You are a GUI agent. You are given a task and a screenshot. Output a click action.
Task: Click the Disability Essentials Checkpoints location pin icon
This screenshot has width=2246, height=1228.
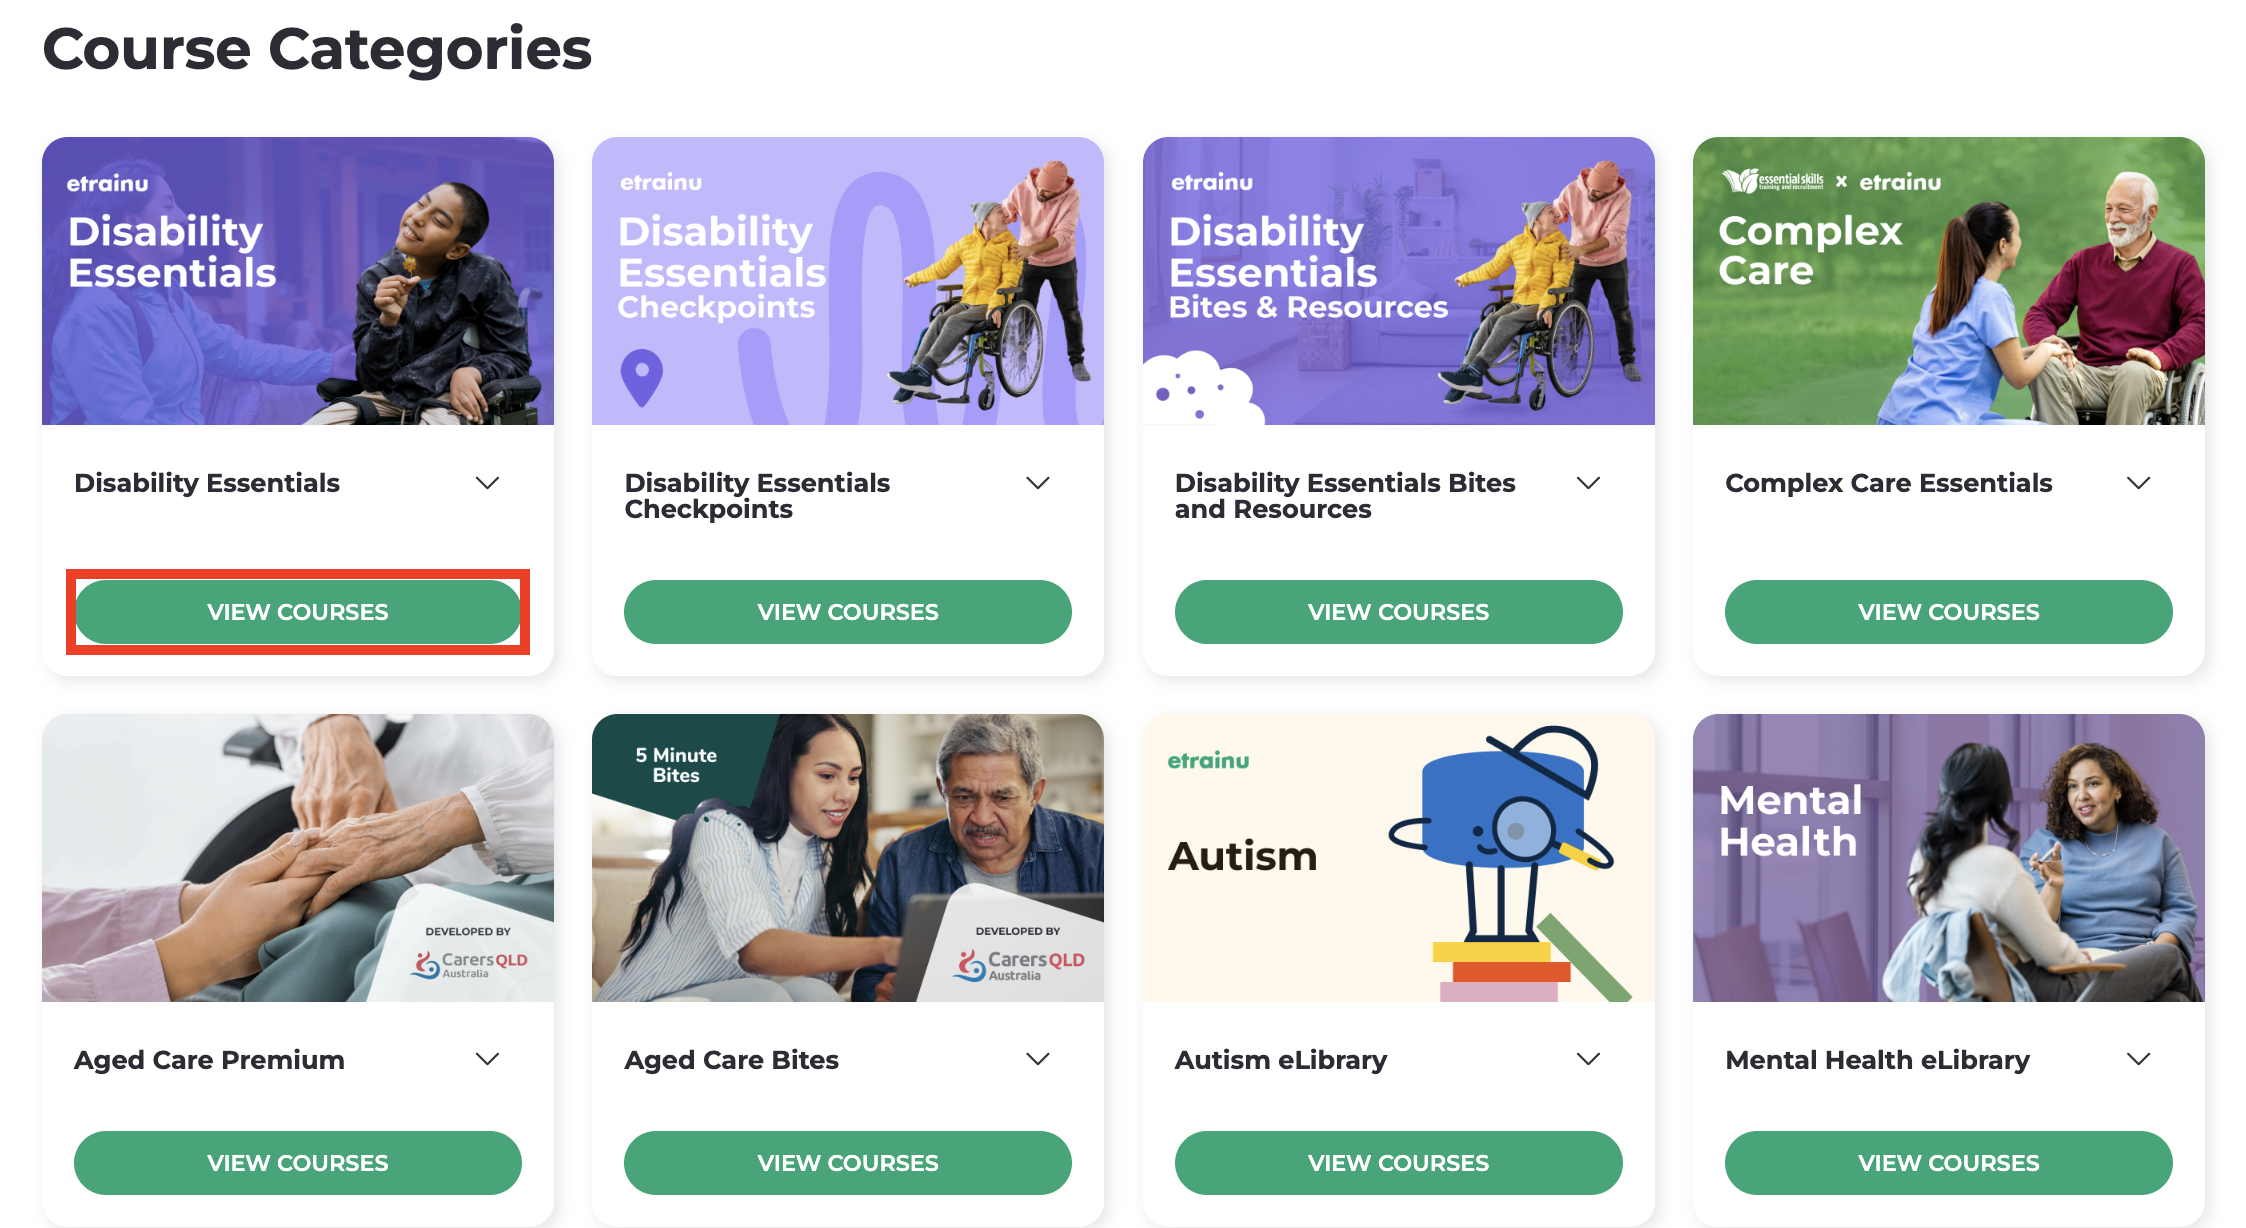tap(642, 377)
